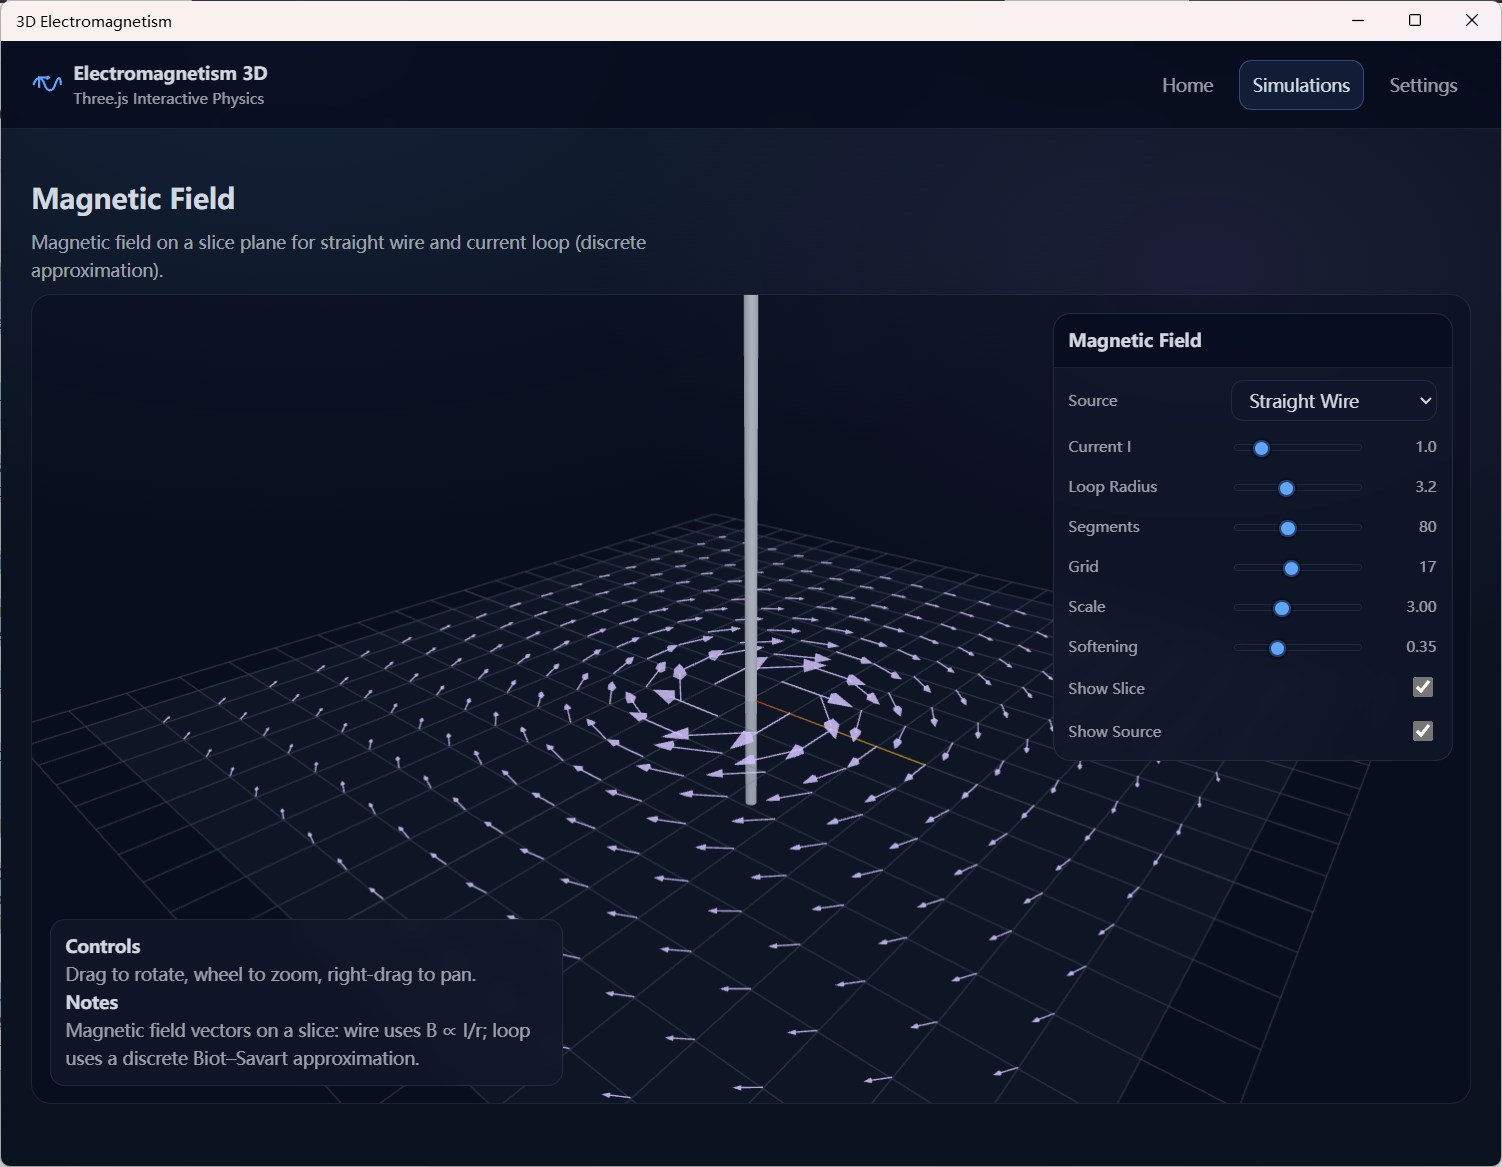Disable the Show Source option
Image resolution: width=1502 pixels, height=1167 pixels.
1422,731
